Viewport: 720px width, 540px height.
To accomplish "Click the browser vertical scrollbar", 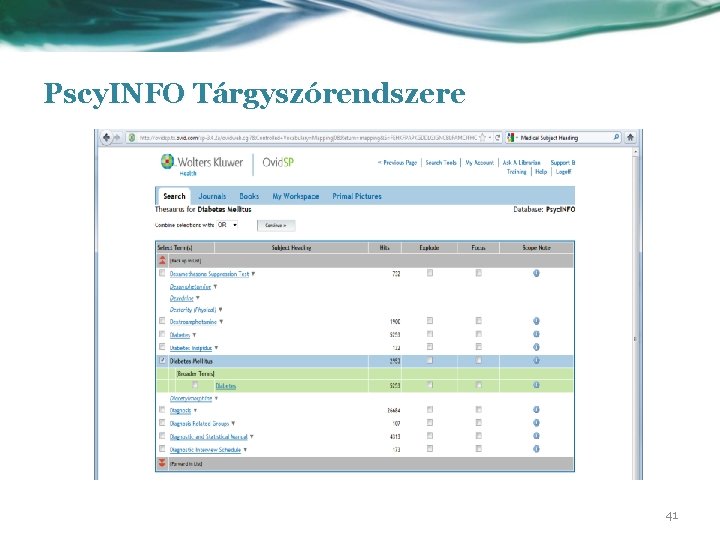I will click(636, 315).
